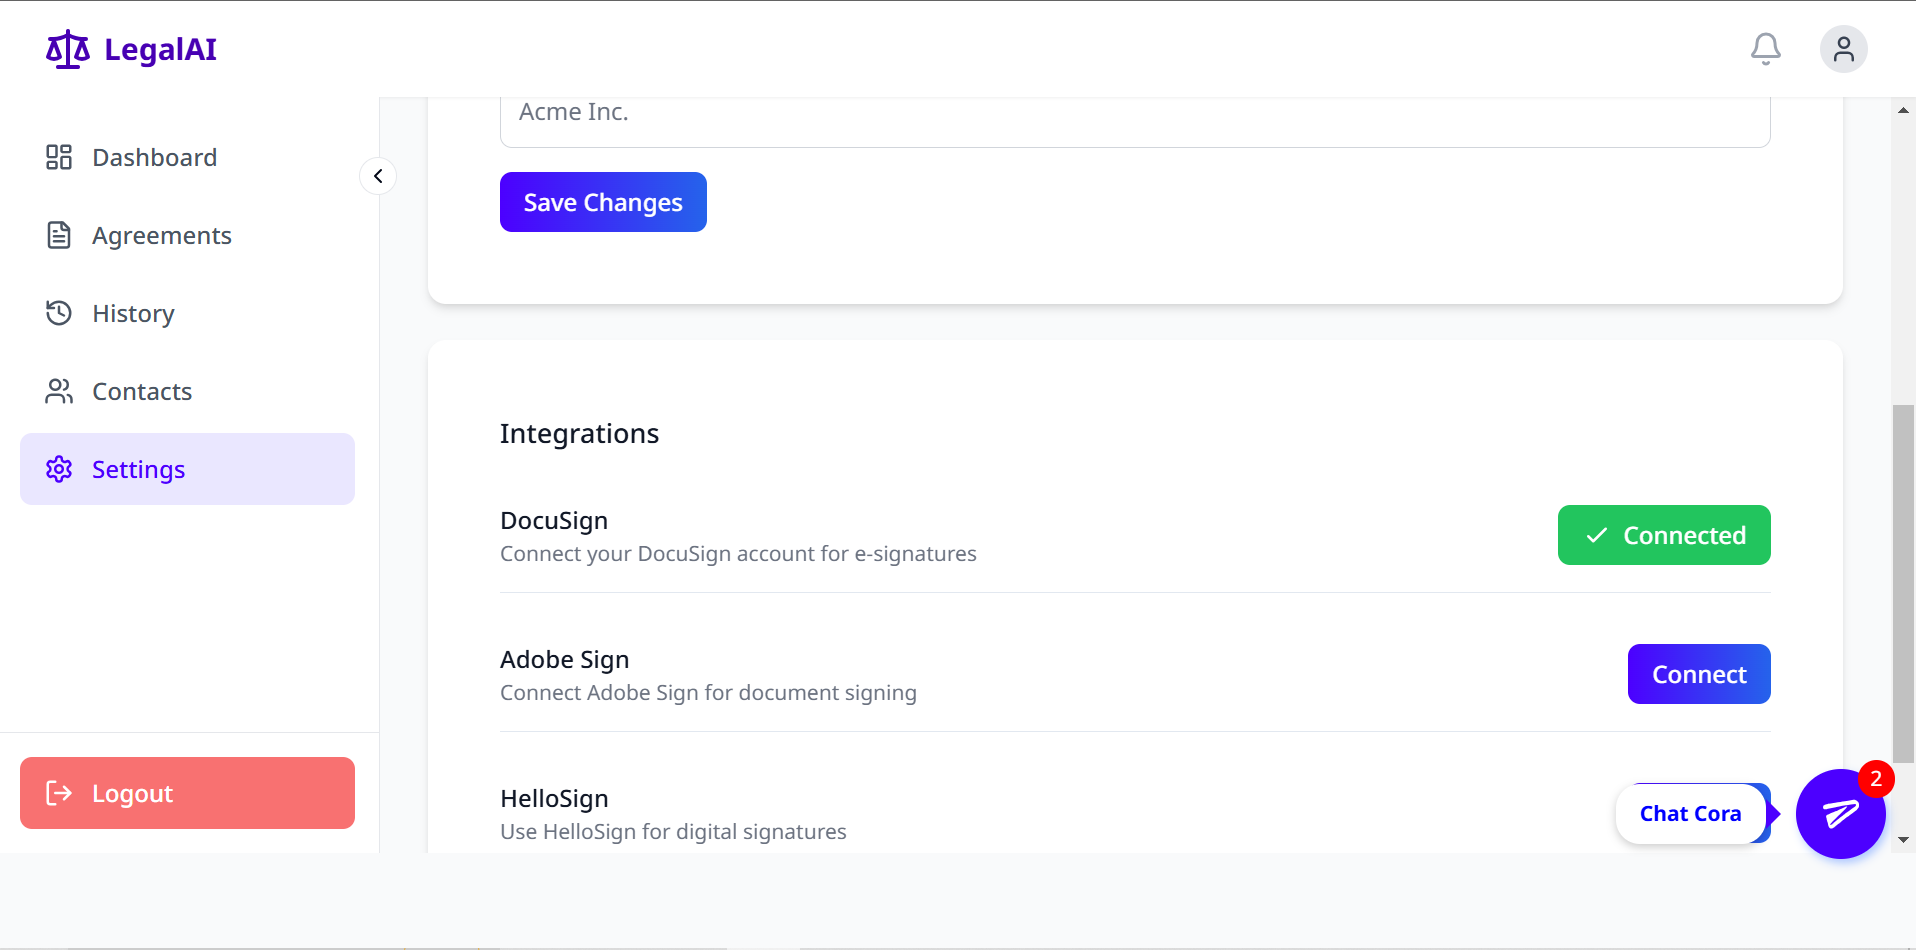Open the notifications bell

click(1765, 49)
